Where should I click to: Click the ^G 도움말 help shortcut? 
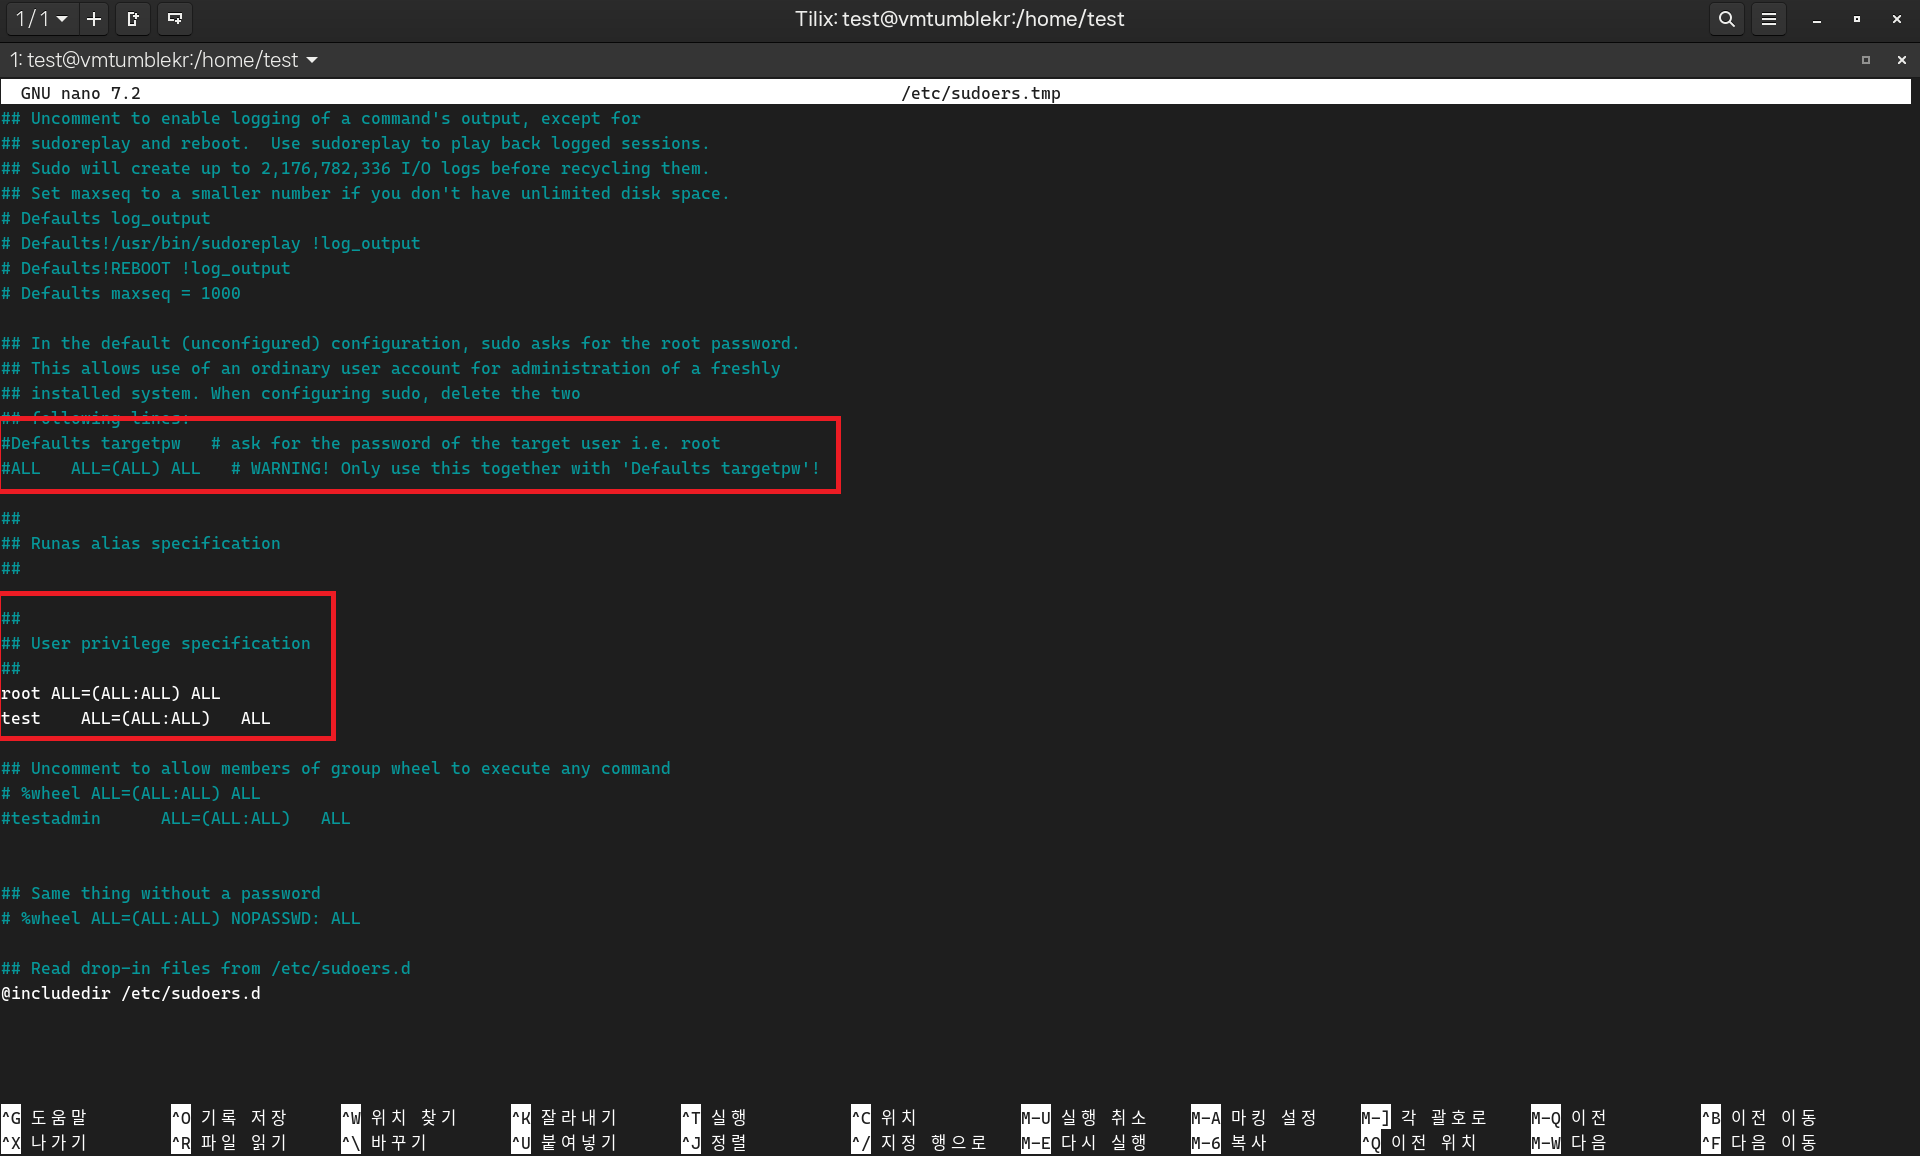tap(45, 1117)
